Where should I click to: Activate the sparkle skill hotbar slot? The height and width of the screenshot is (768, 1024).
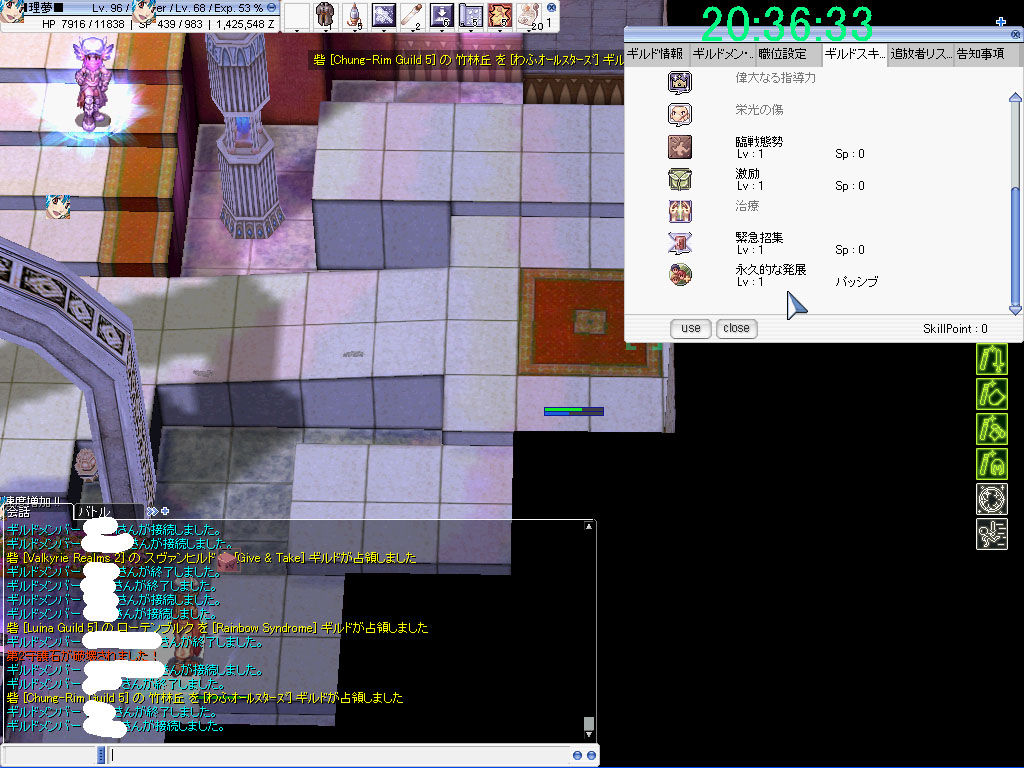[x=383, y=16]
